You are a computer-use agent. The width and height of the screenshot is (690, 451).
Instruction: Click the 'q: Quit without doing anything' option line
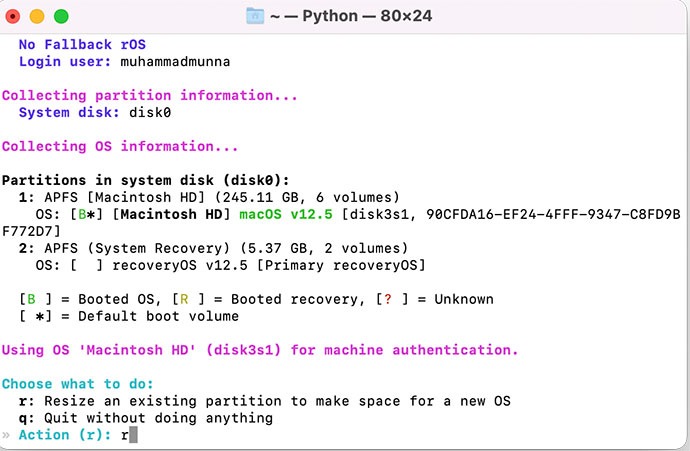tap(146, 418)
